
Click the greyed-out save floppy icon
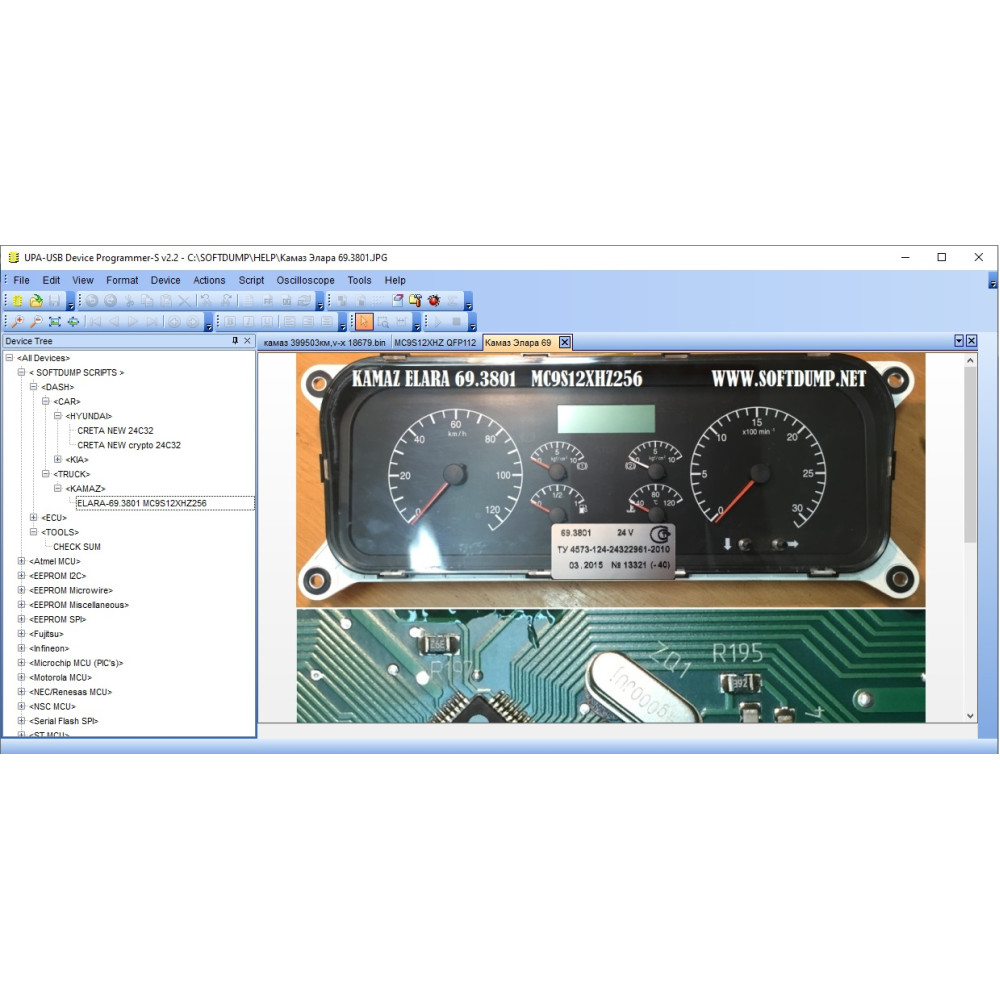coord(54,300)
